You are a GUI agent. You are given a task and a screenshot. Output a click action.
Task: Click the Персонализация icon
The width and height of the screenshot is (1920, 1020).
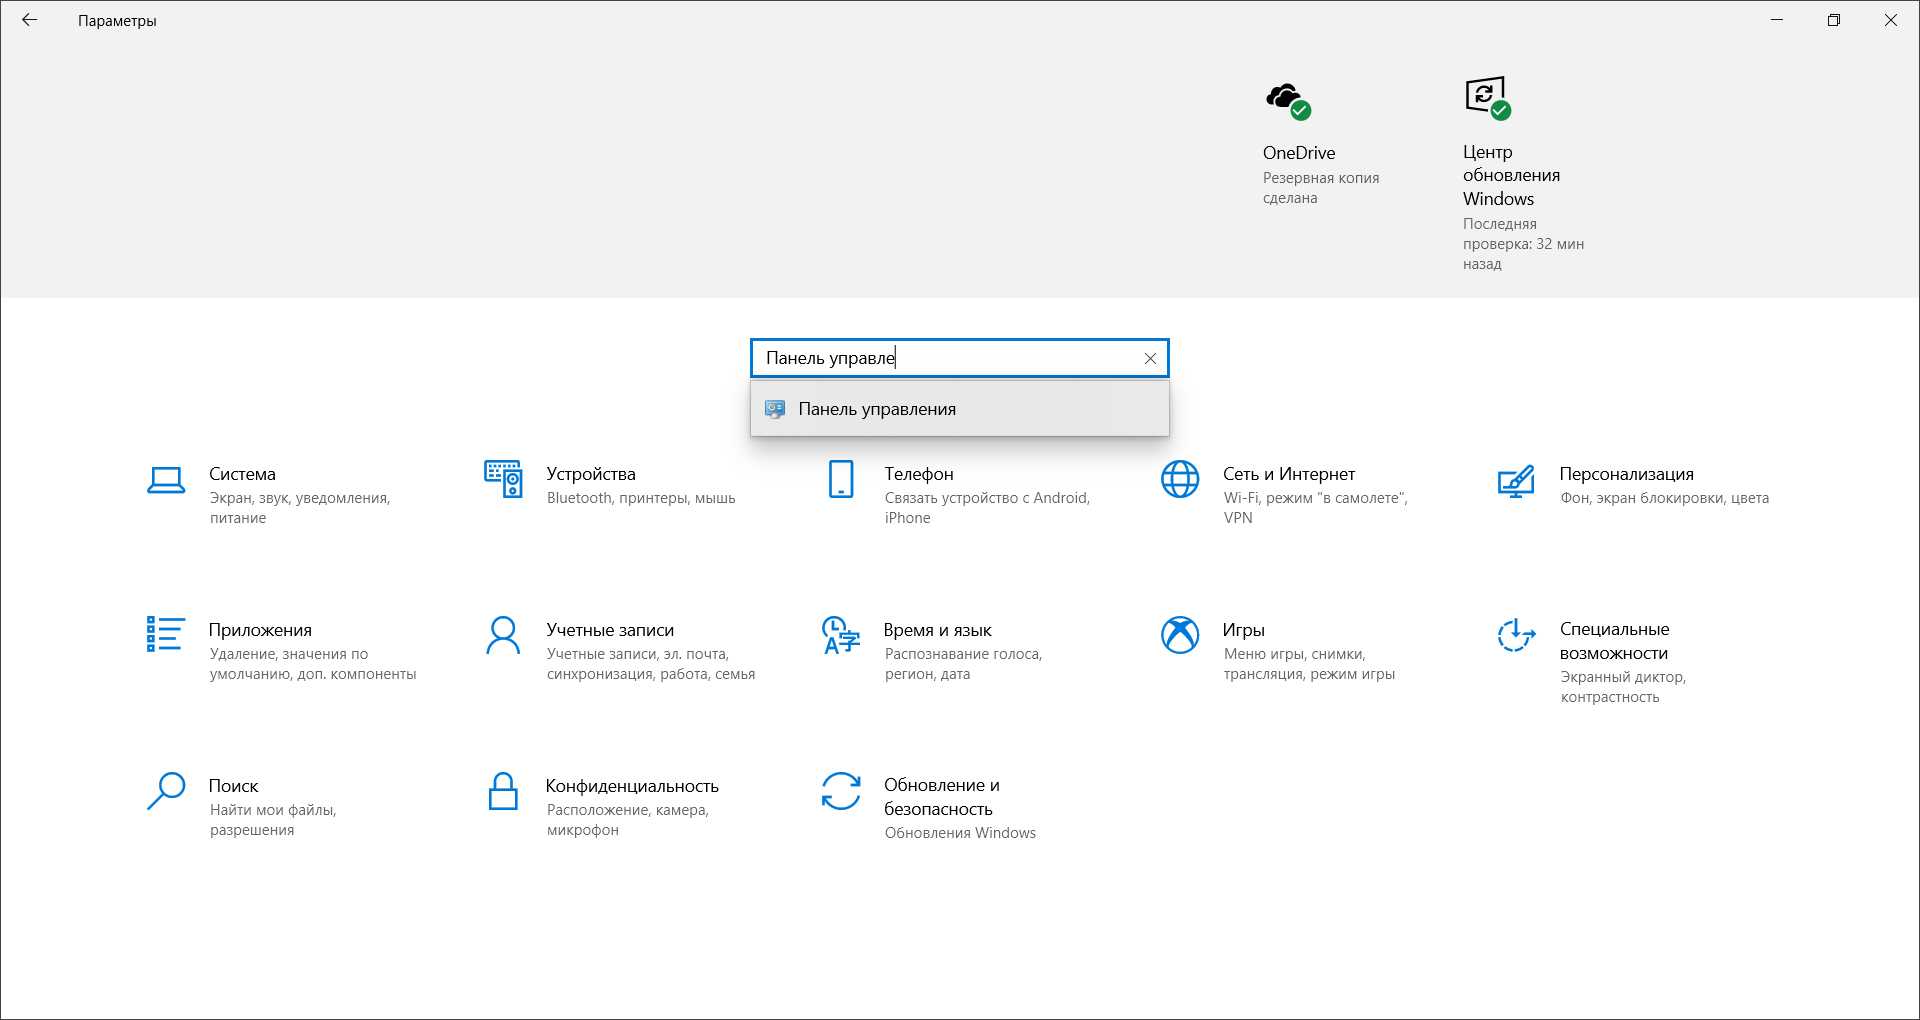[x=1516, y=481]
